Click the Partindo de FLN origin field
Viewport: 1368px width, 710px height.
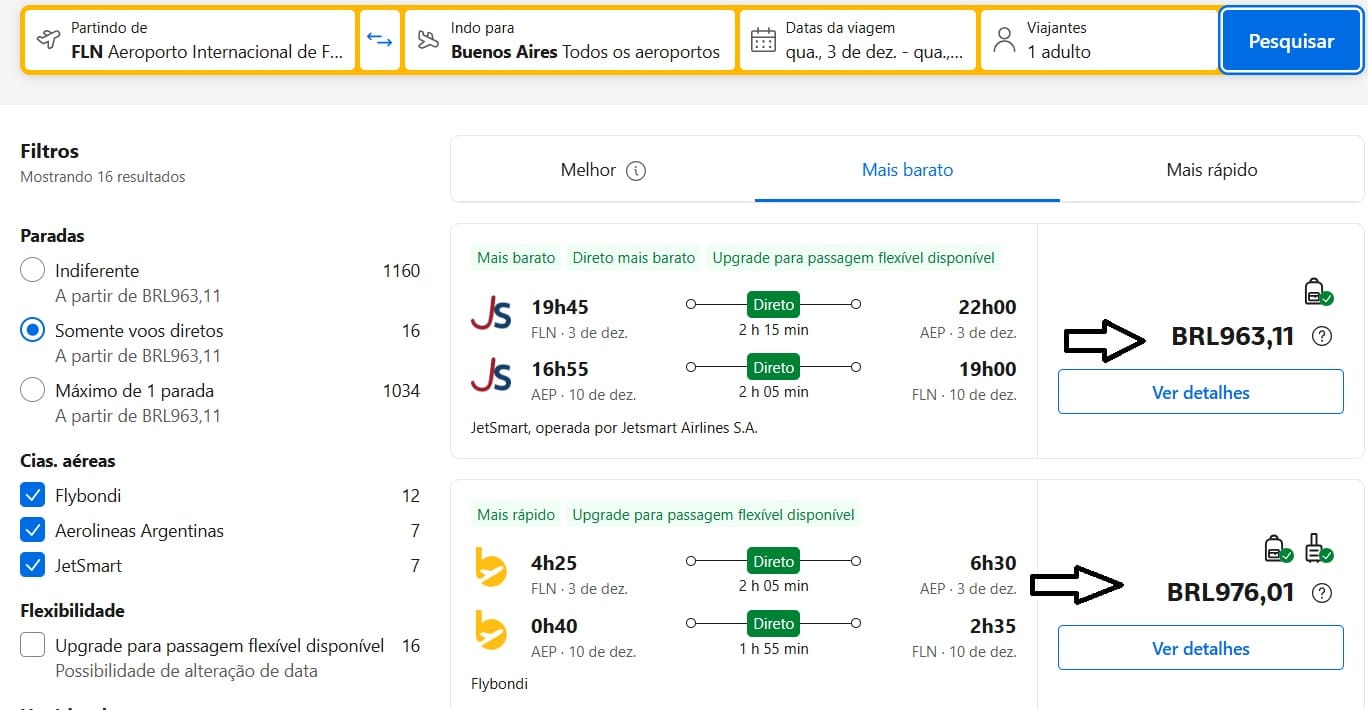click(189, 41)
